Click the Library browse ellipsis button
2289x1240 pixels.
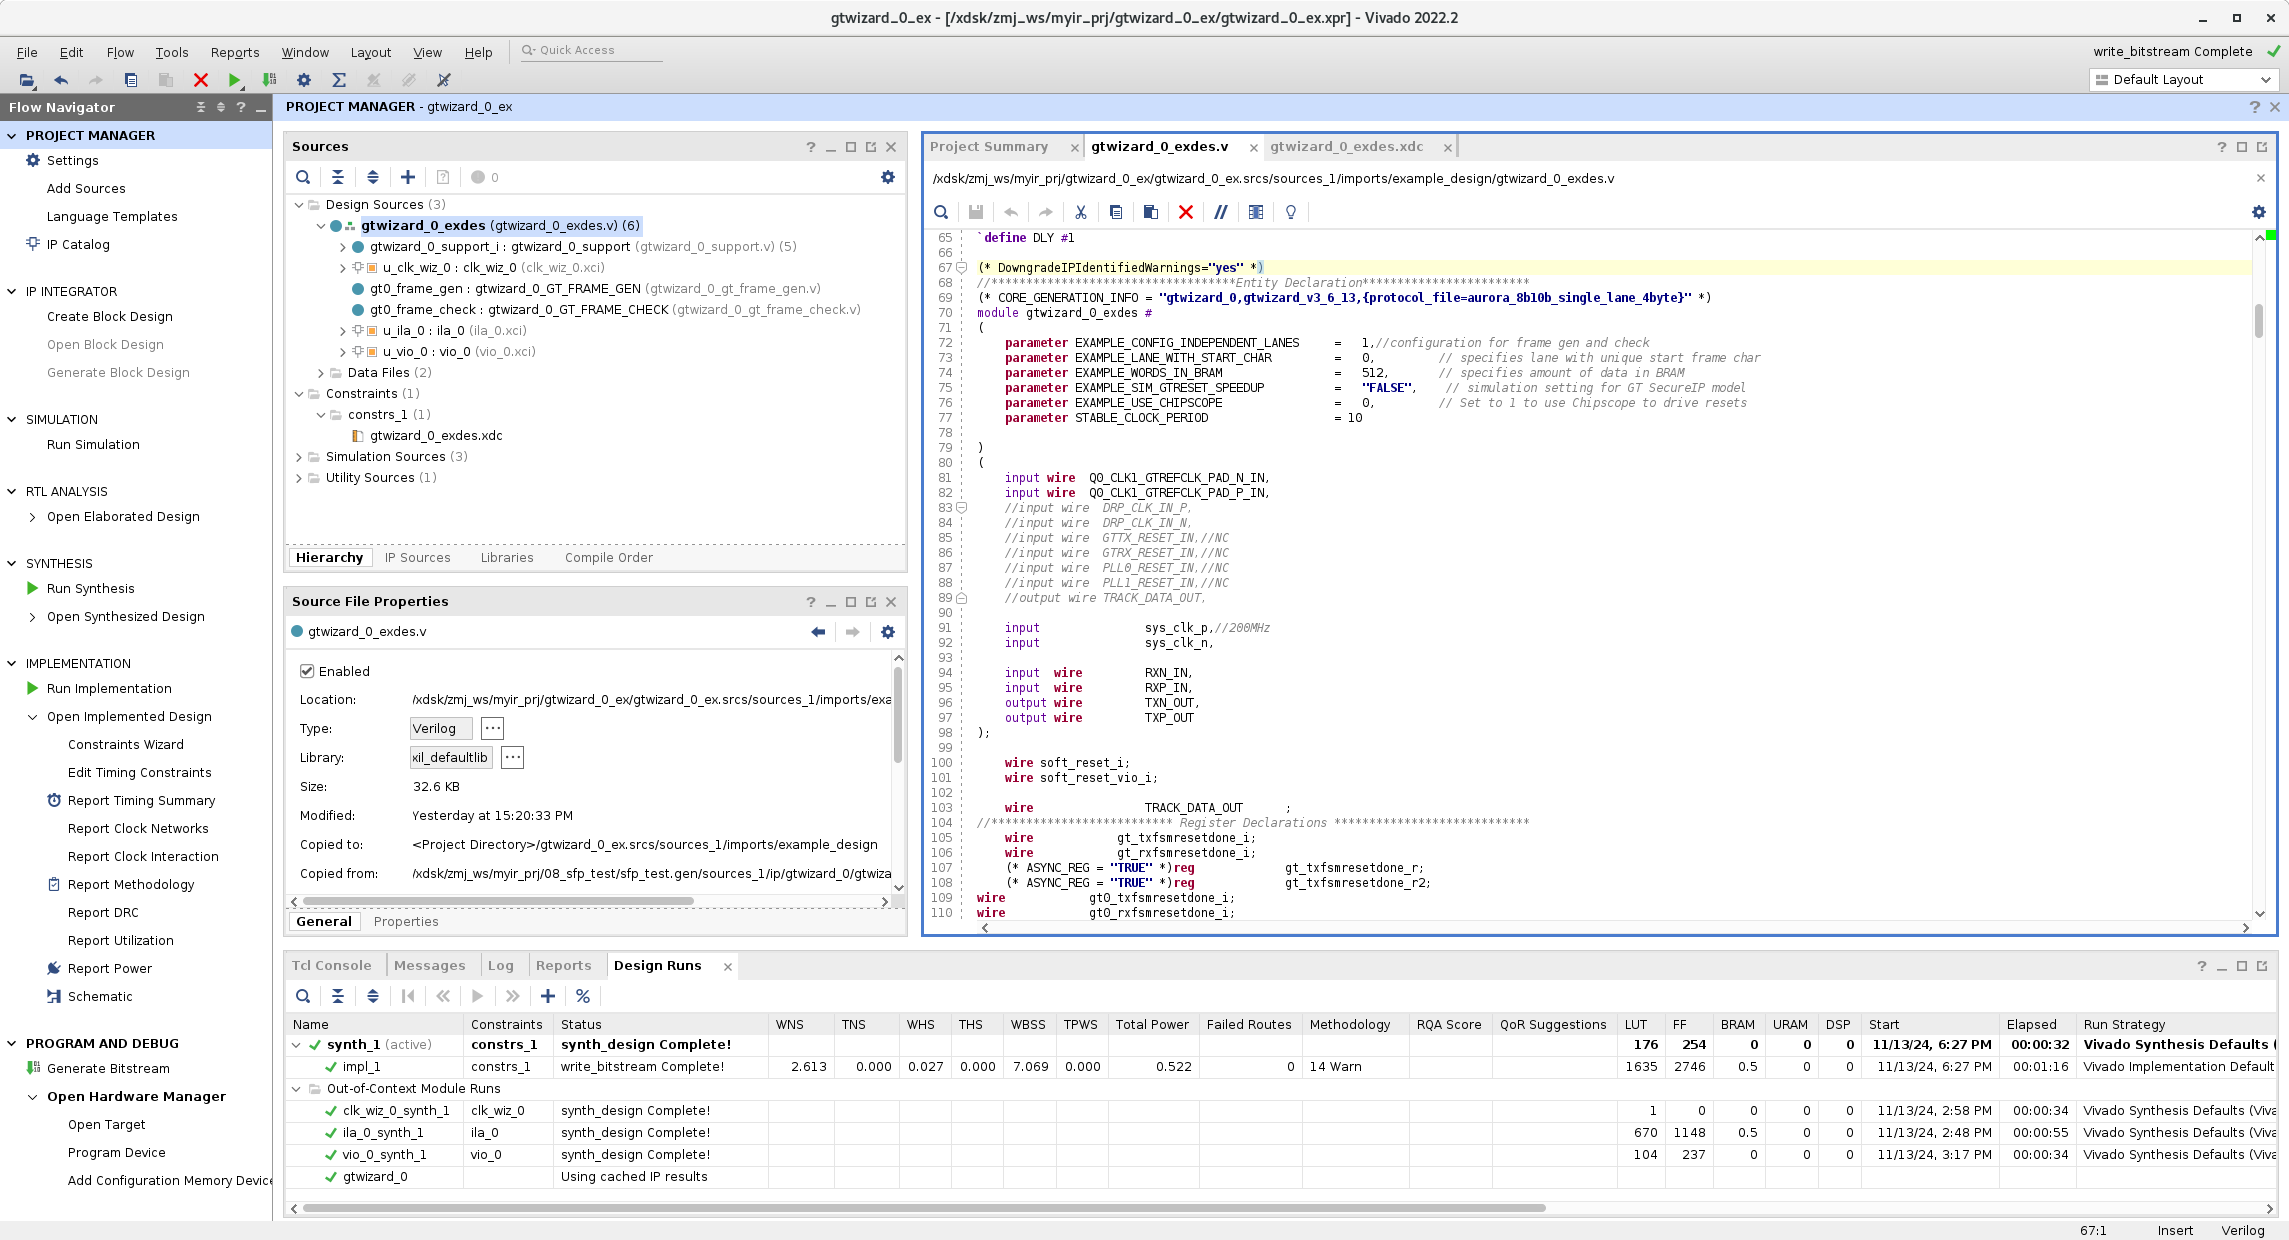coord(513,758)
